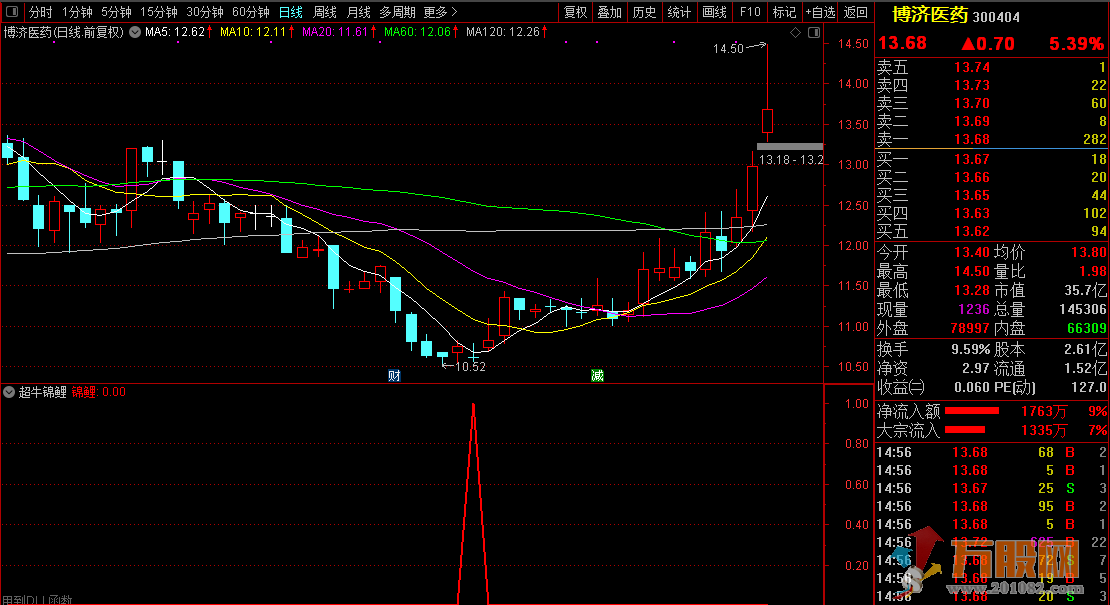Click the MA5: 12.62 indicator label
This screenshot has height=605, width=1110.
(x=175, y=32)
